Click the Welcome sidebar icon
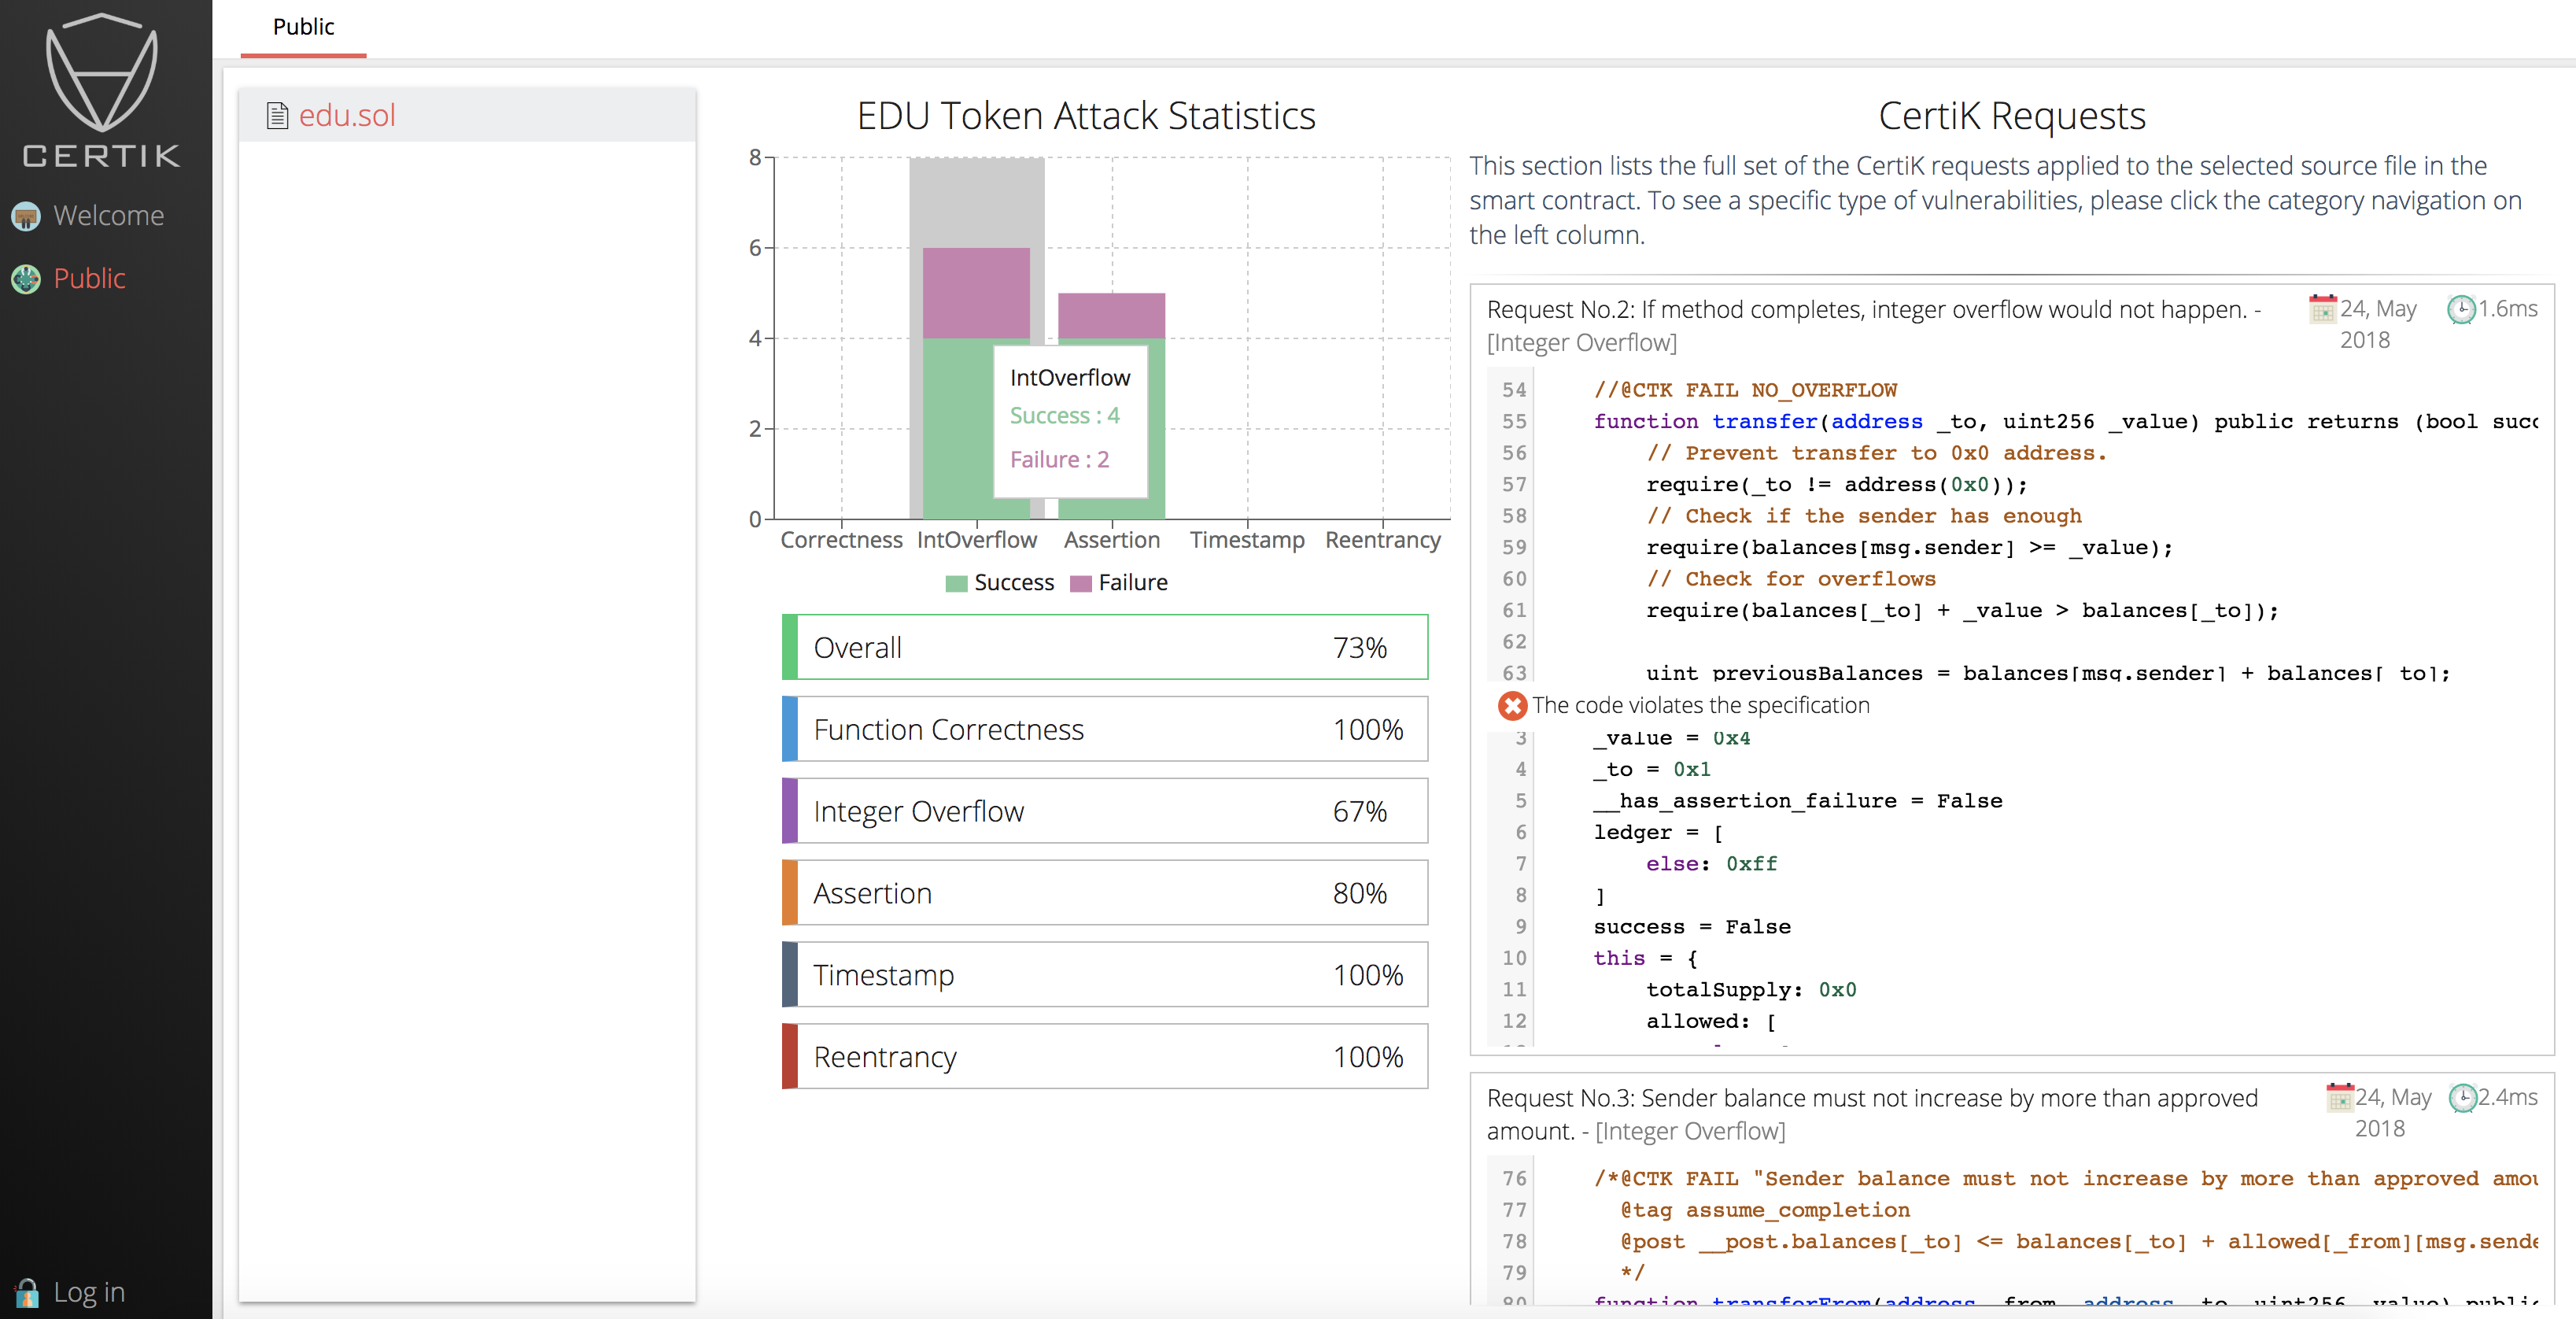 coord(26,216)
